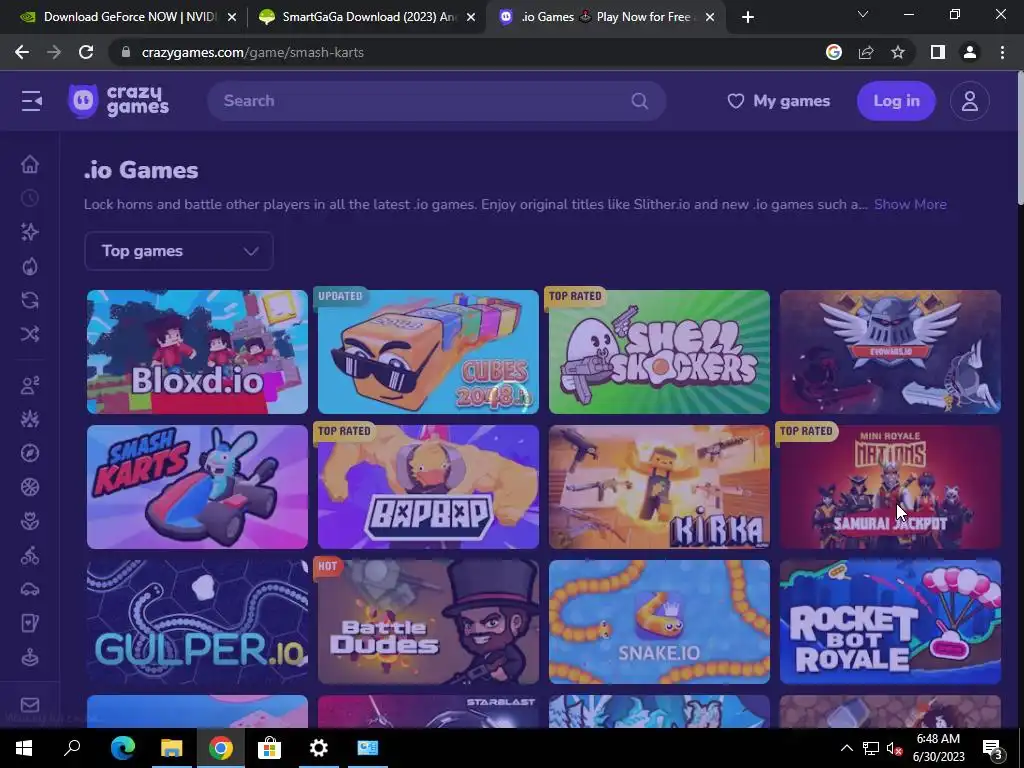Open Trending flame icon in sidebar
1024x768 pixels.
point(30,266)
